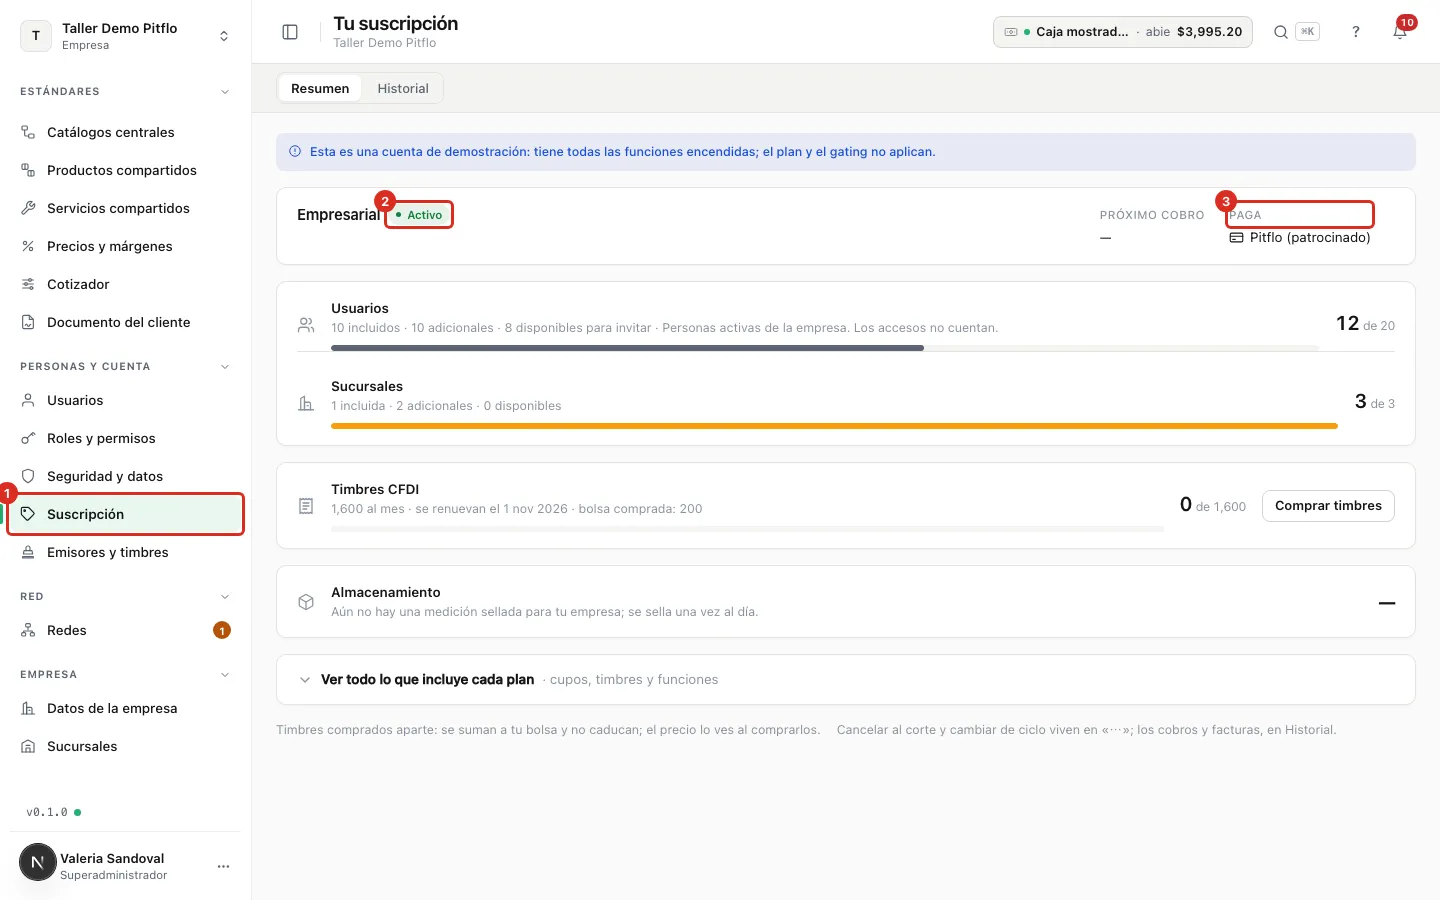Open the Redes network icon
The image size is (1440, 900).
(x=28, y=630)
